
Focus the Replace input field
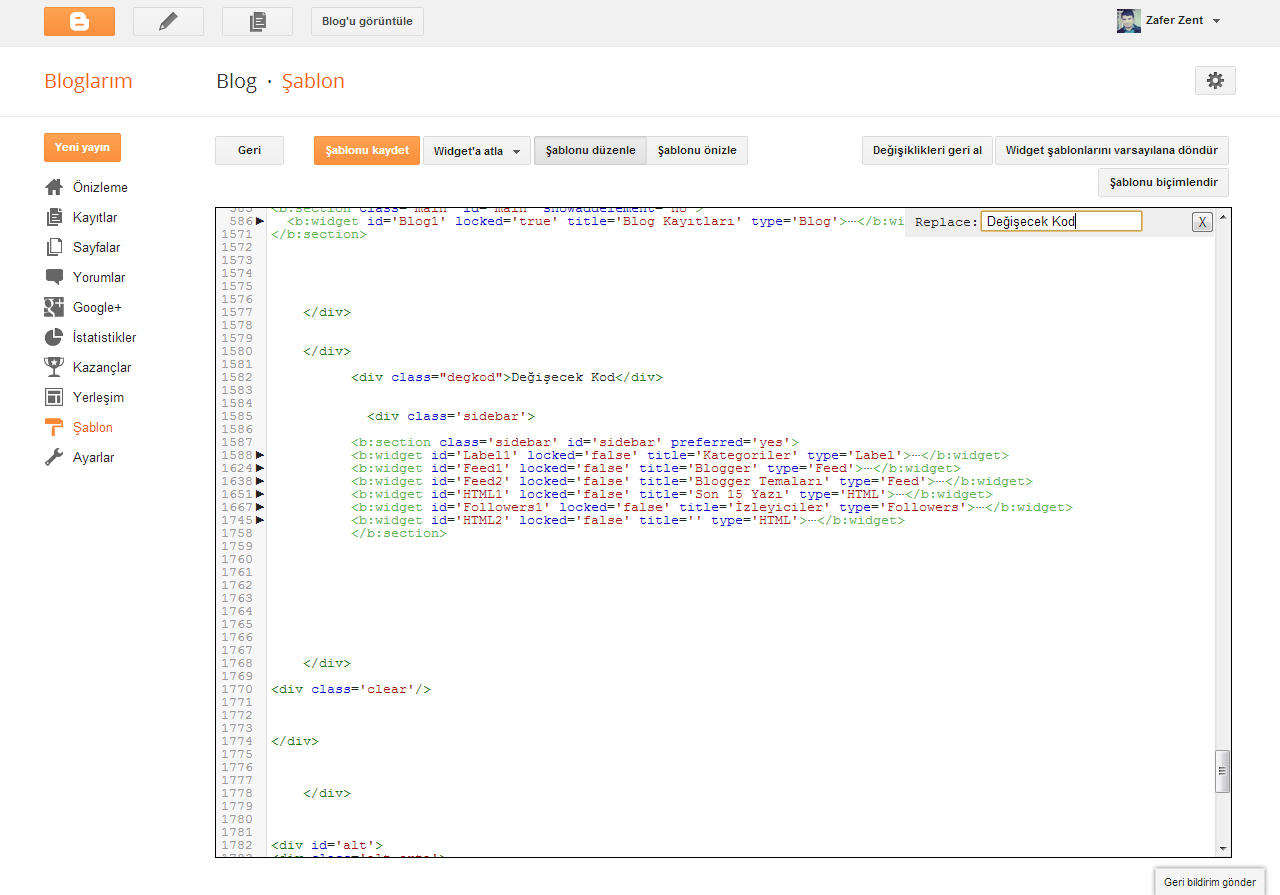[x=1061, y=222]
